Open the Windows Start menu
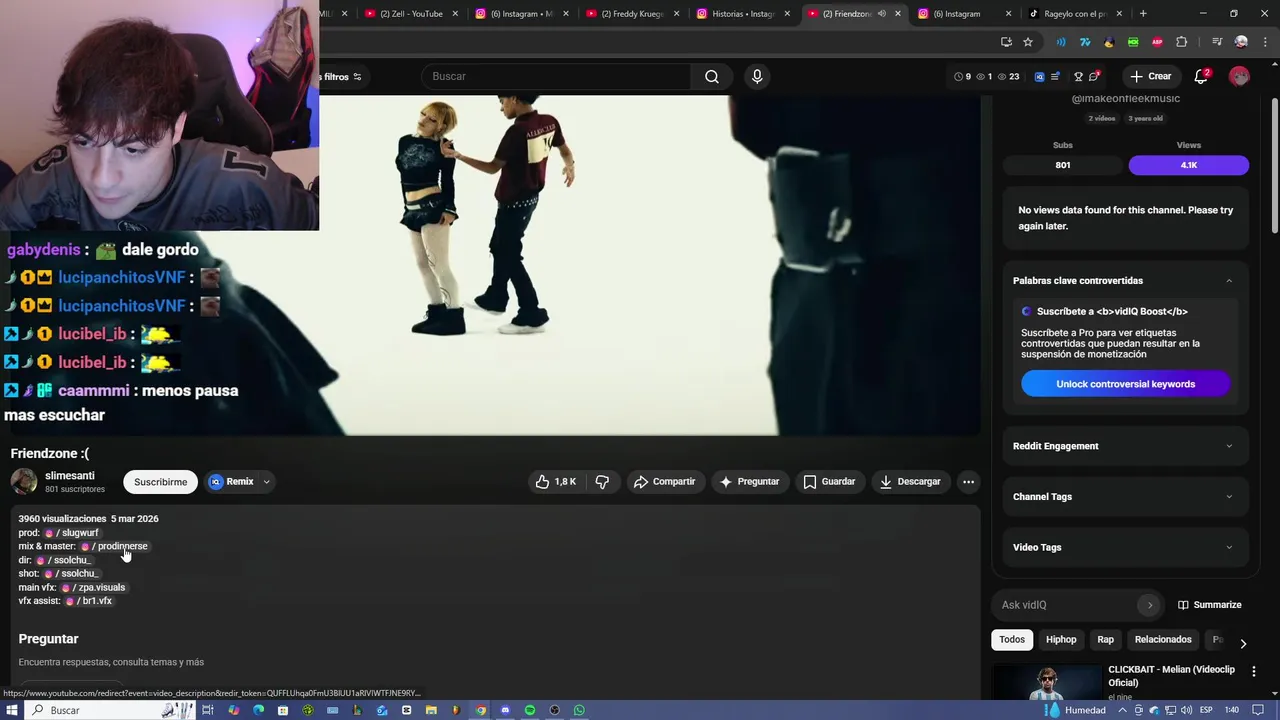The height and width of the screenshot is (720, 1280). [x=12, y=710]
